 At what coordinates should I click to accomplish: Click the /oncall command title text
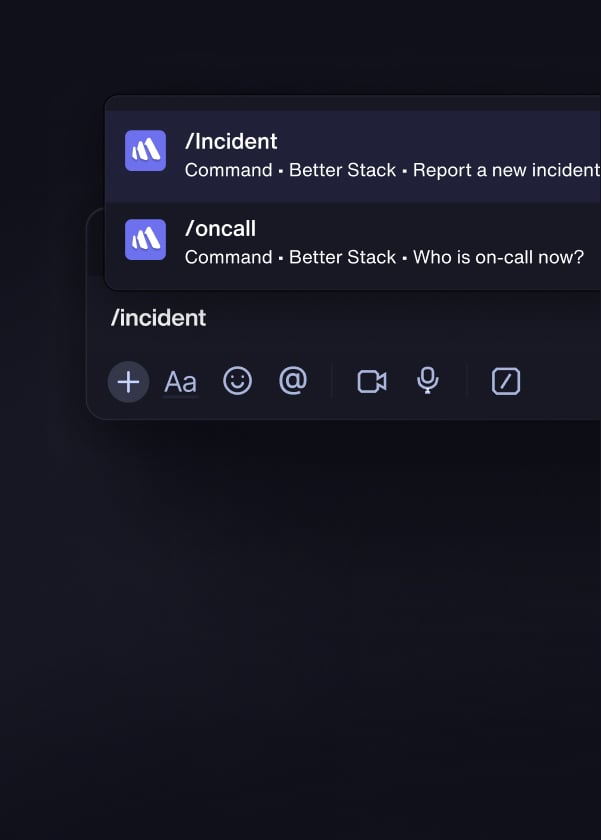click(x=221, y=229)
